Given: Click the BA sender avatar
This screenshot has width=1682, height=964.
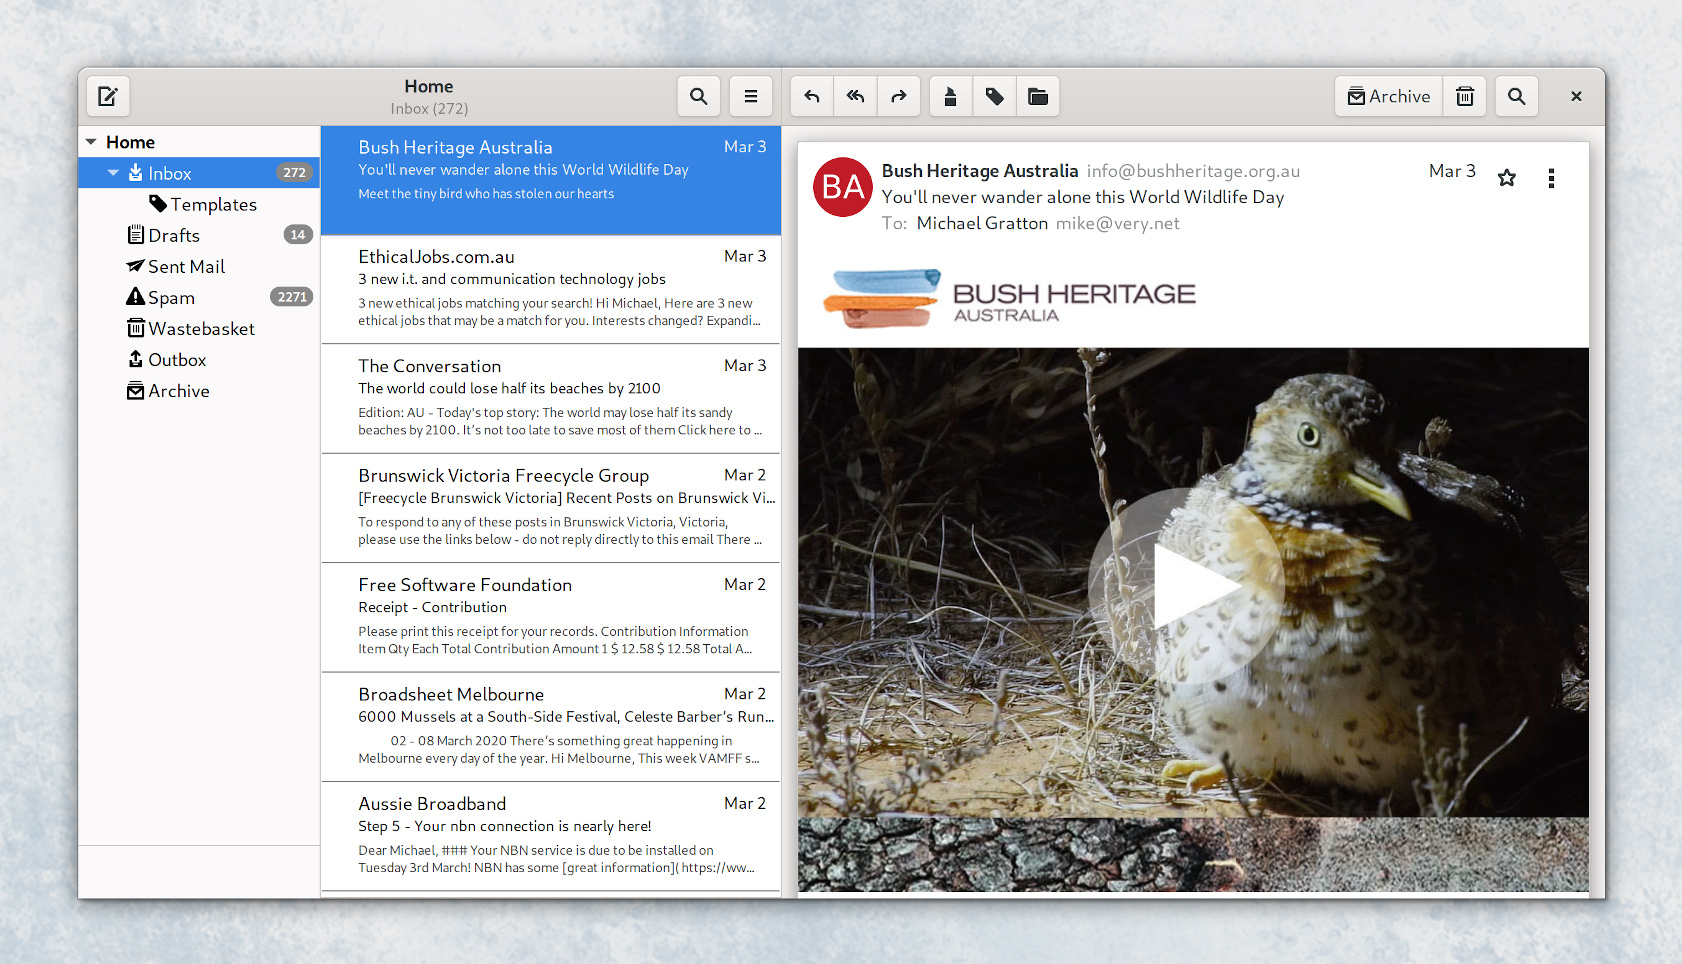Looking at the screenshot, I should 843,187.
